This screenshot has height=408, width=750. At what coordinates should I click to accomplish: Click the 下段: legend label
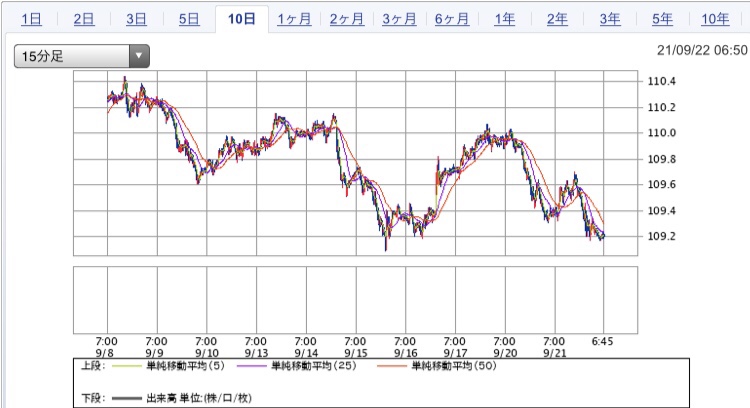pos(93,398)
